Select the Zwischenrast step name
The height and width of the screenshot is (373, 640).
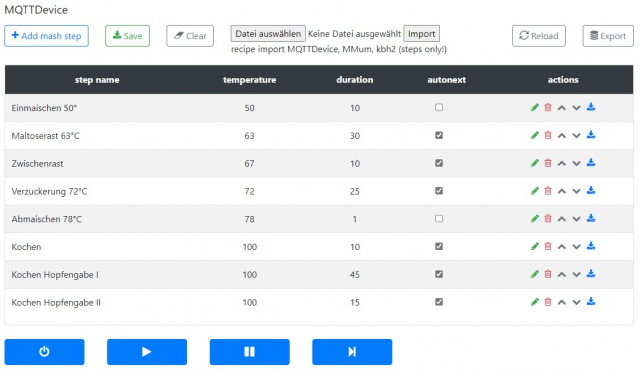click(38, 164)
